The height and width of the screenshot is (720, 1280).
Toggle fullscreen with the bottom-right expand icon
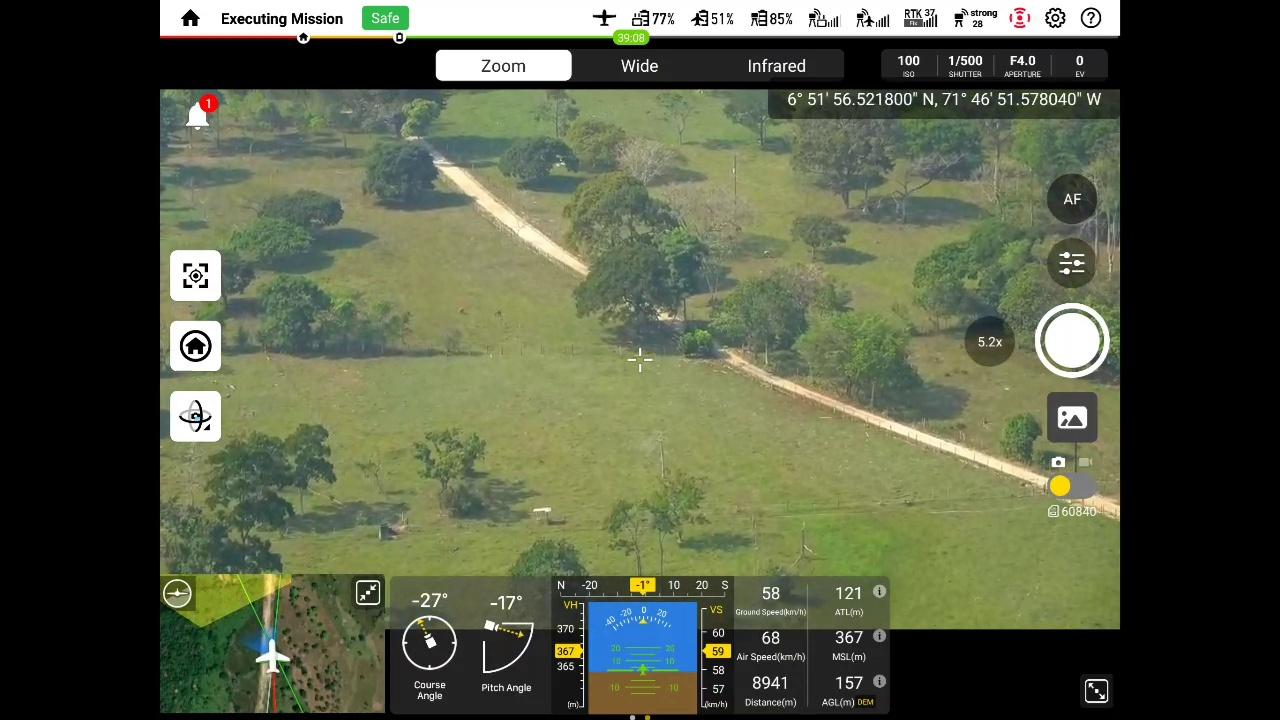(x=1096, y=691)
